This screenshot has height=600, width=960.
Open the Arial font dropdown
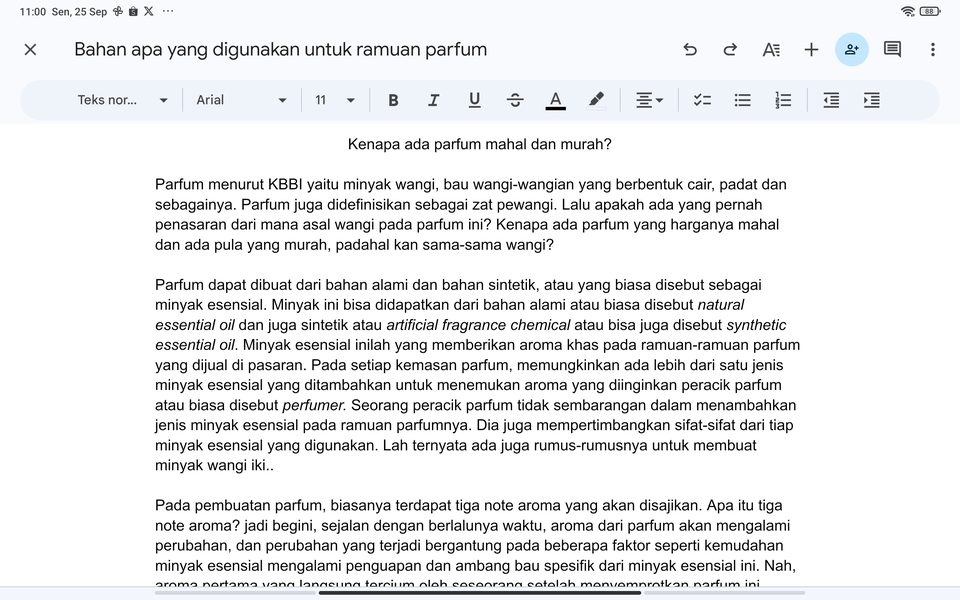(240, 99)
